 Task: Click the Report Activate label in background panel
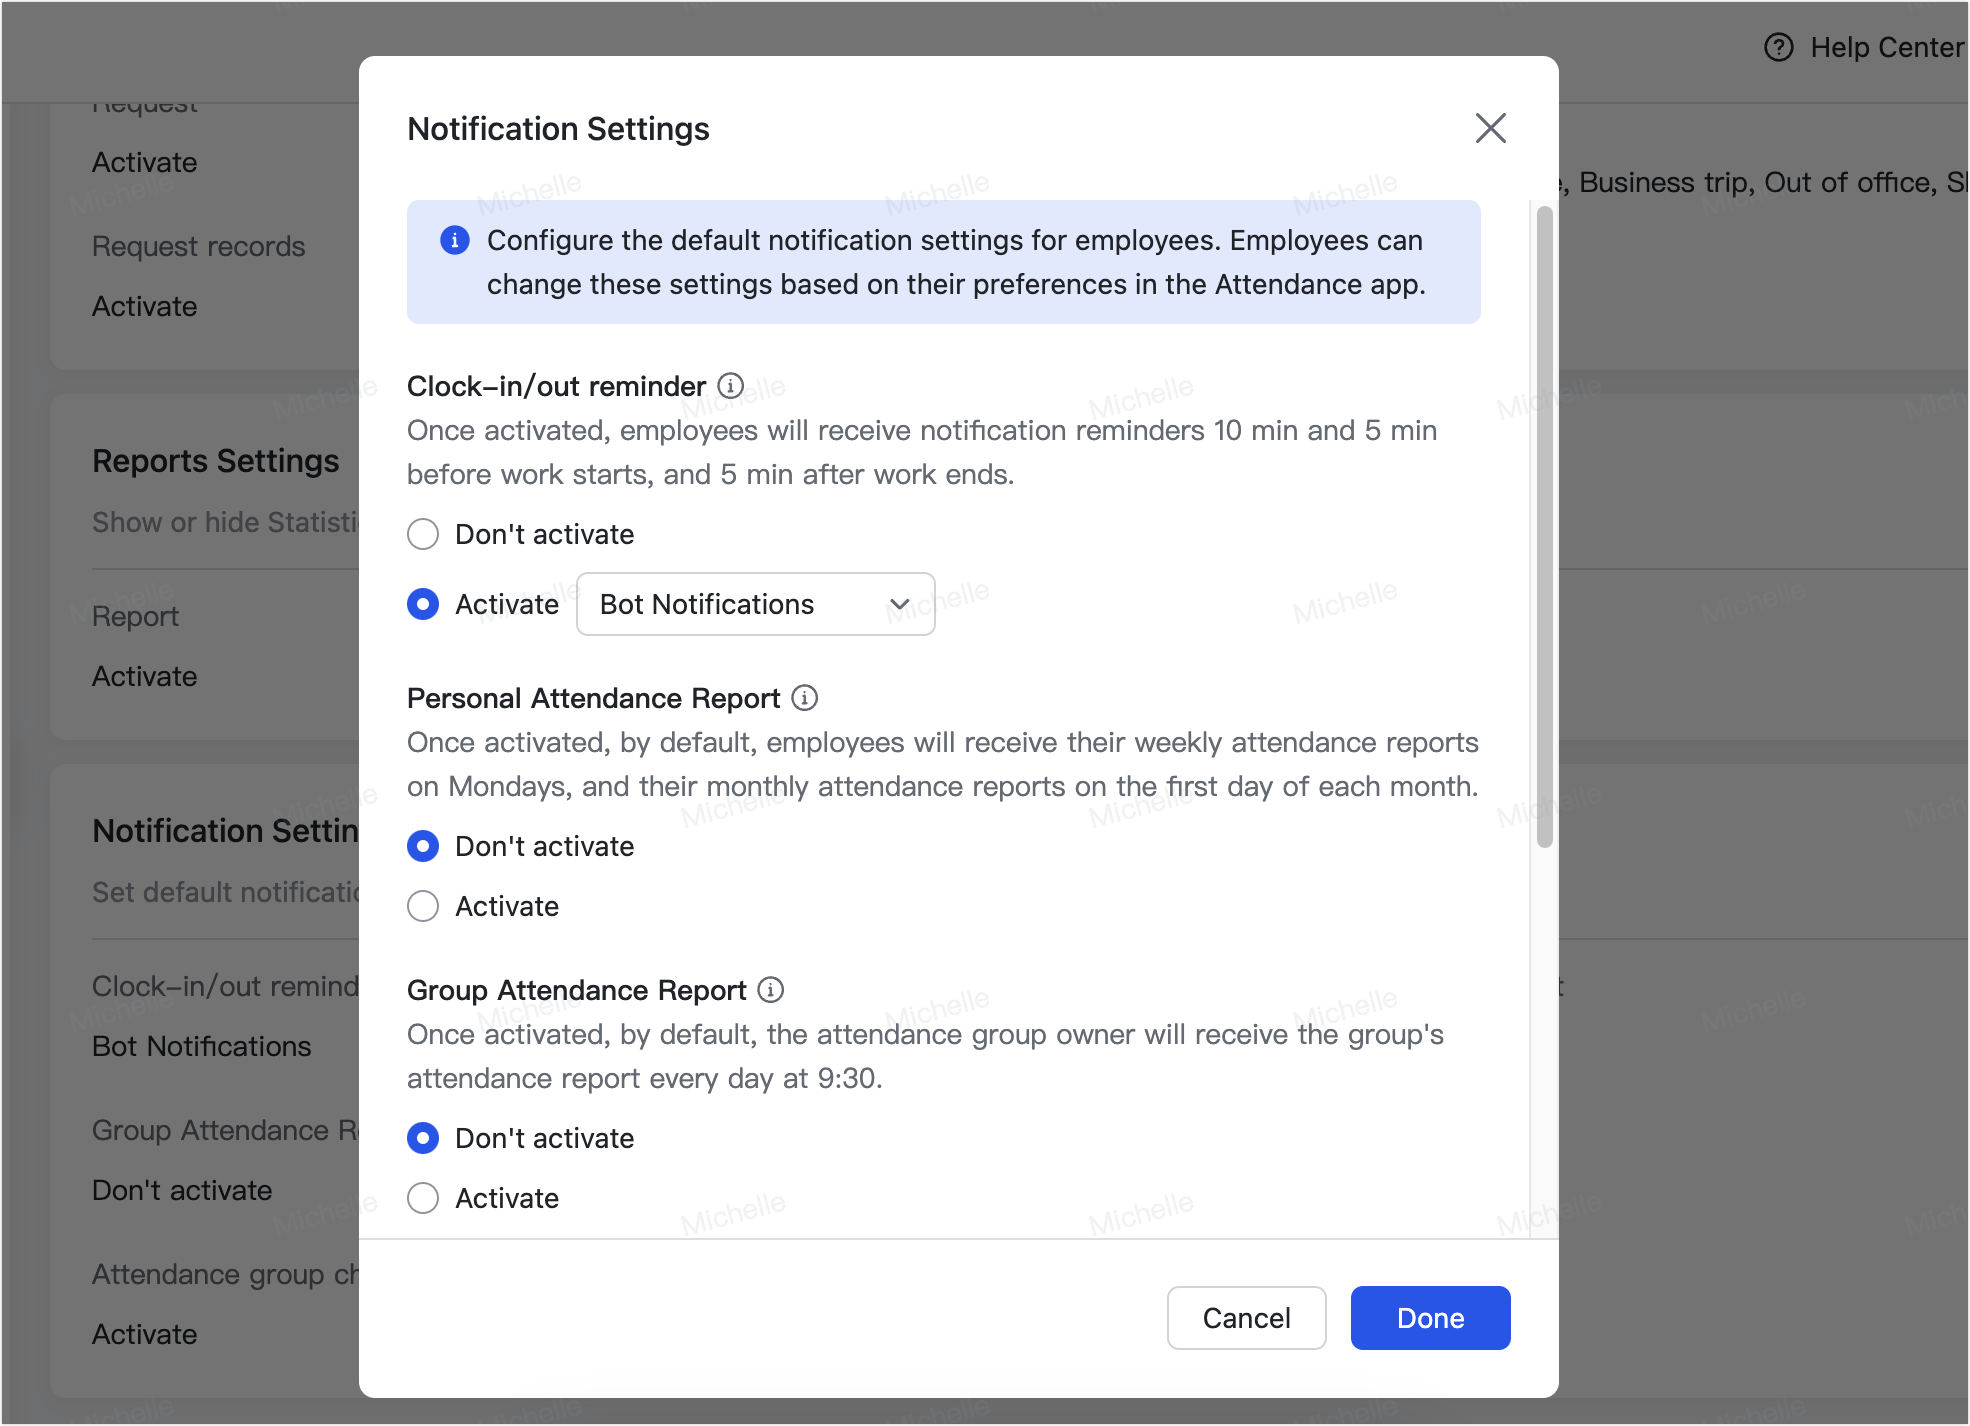click(144, 676)
